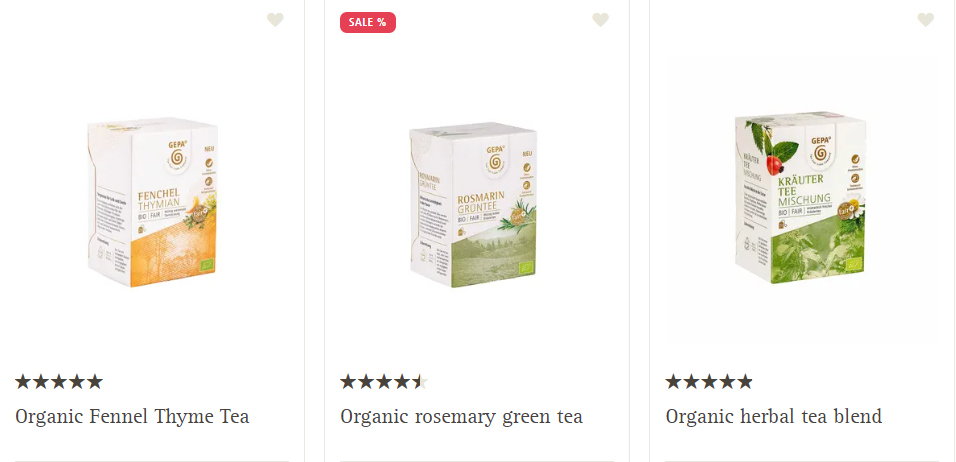Click star rating of Organic Fennel Thyme Tea
This screenshot has width=956, height=462.
[x=59, y=382]
